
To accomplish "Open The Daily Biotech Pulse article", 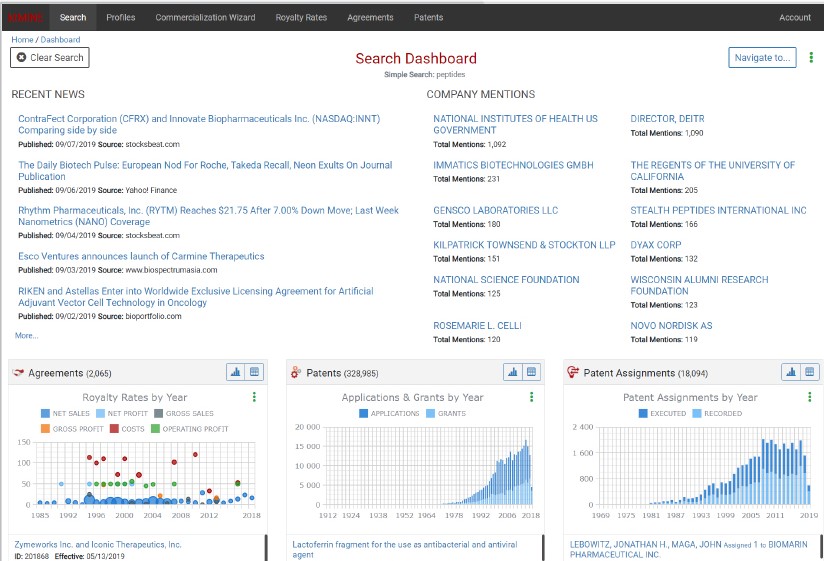I will pyautogui.click(x=205, y=171).
